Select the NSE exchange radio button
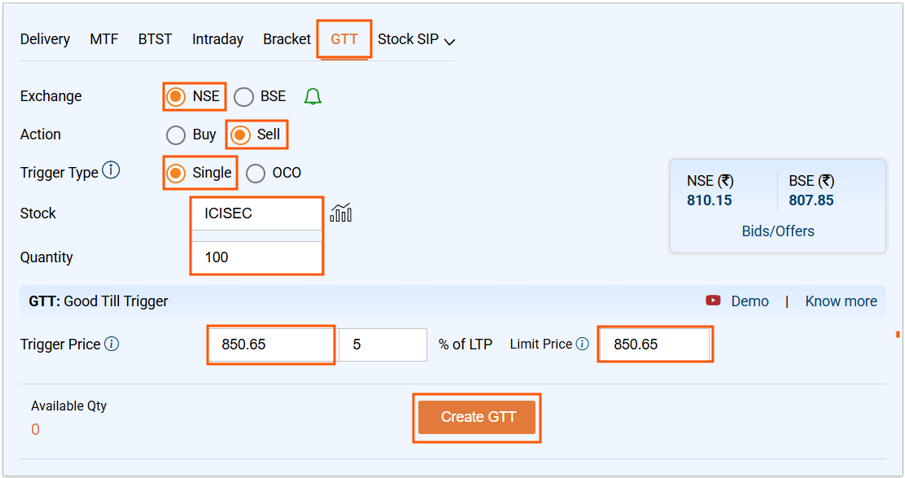The height and width of the screenshot is (478, 905). click(x=176, y=97)
